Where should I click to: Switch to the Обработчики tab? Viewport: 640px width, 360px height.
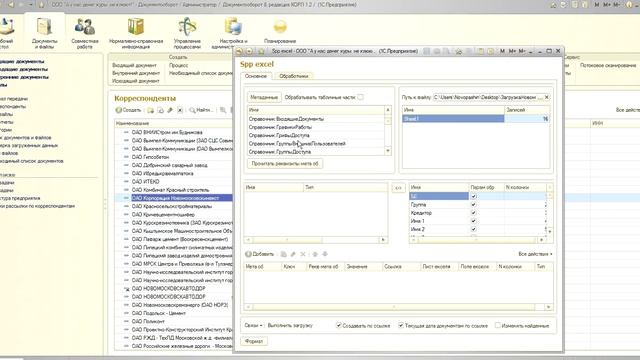pos(294,76)
